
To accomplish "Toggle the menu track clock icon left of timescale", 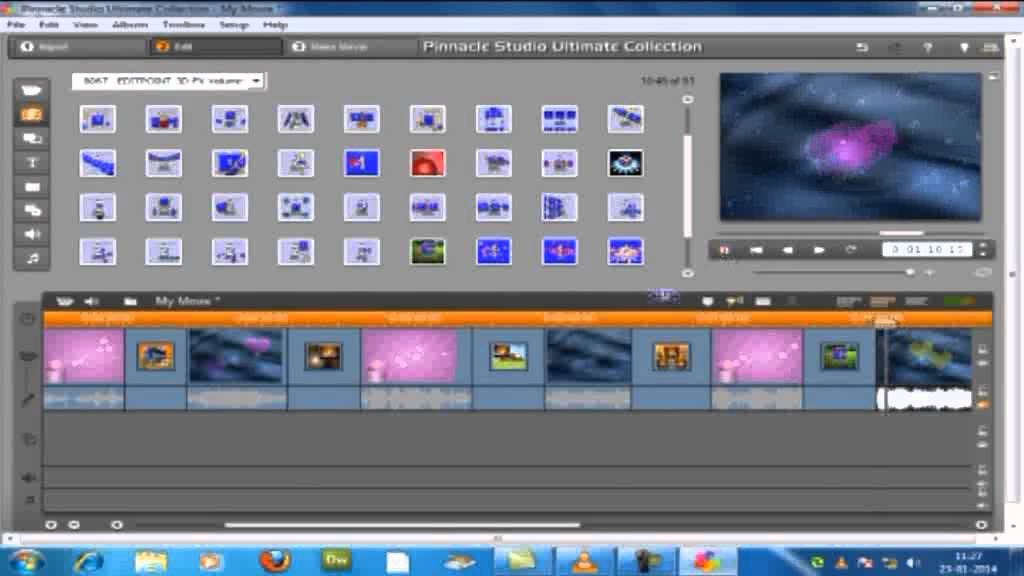I will (x=27, y=319).
